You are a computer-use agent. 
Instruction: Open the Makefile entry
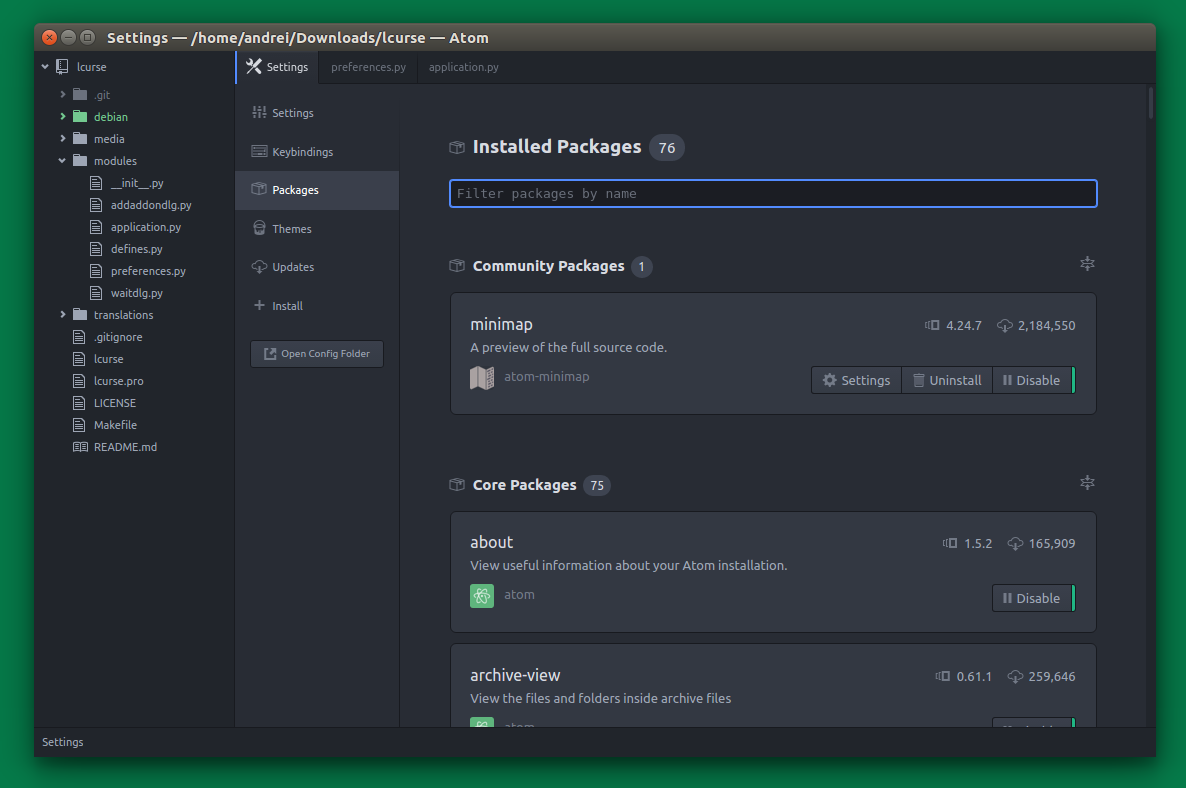click(x=115, y=425)
